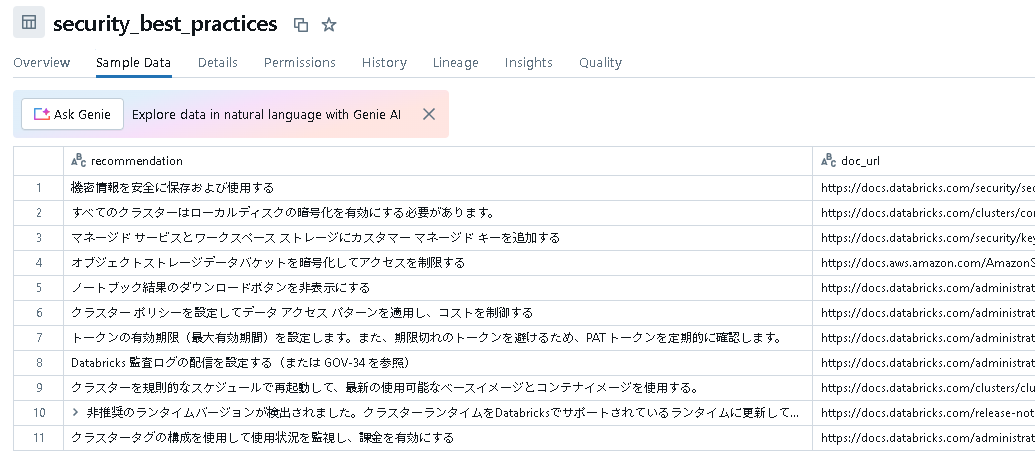Screen dimensions: 1035x451
Task: Open the Overview tab
Action: pos(42,63)
